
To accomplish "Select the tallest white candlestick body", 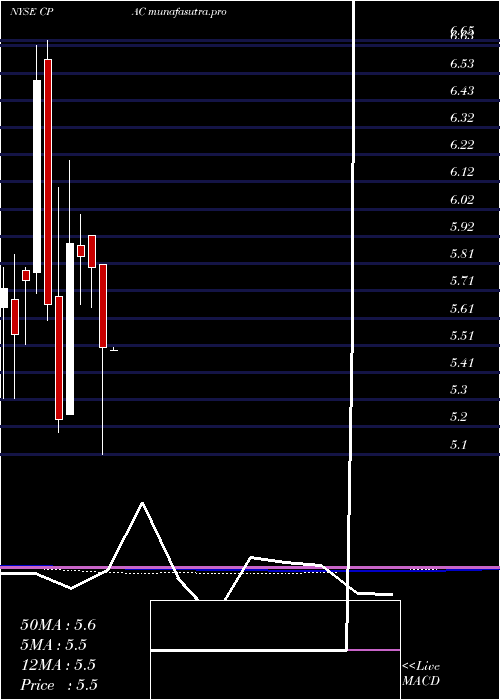I will coord(37,176).
